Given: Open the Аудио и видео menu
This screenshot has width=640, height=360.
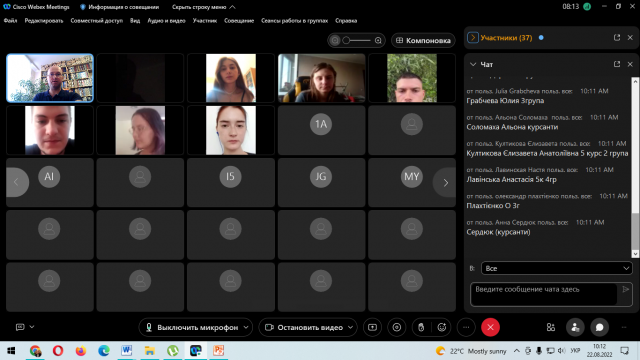Looking at the screenshot, I should (x=166, y=20).
